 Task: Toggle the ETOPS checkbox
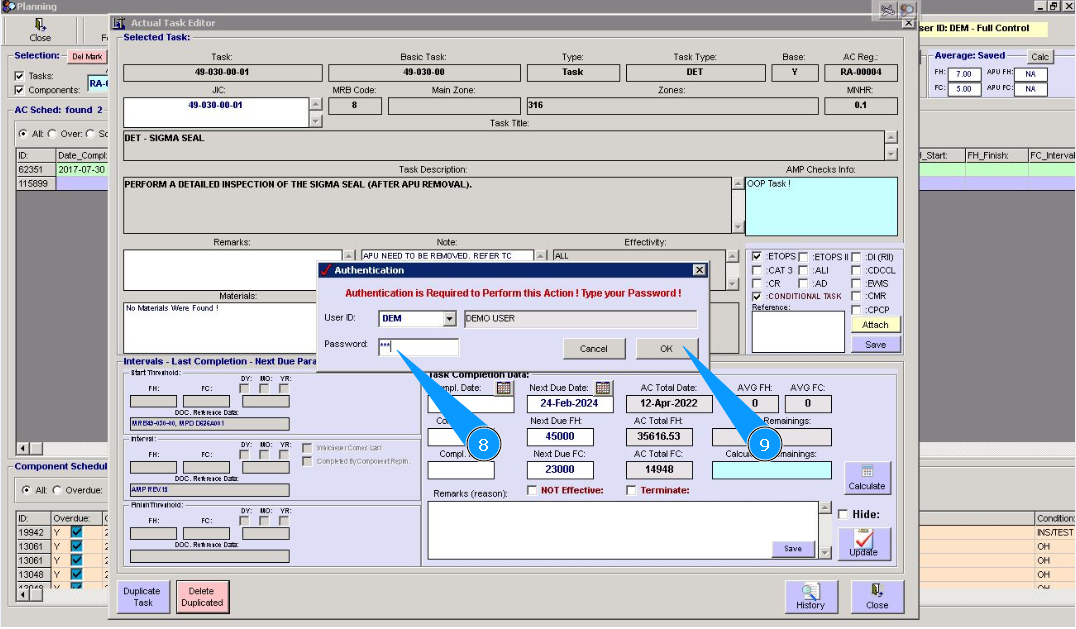[757, 257]
